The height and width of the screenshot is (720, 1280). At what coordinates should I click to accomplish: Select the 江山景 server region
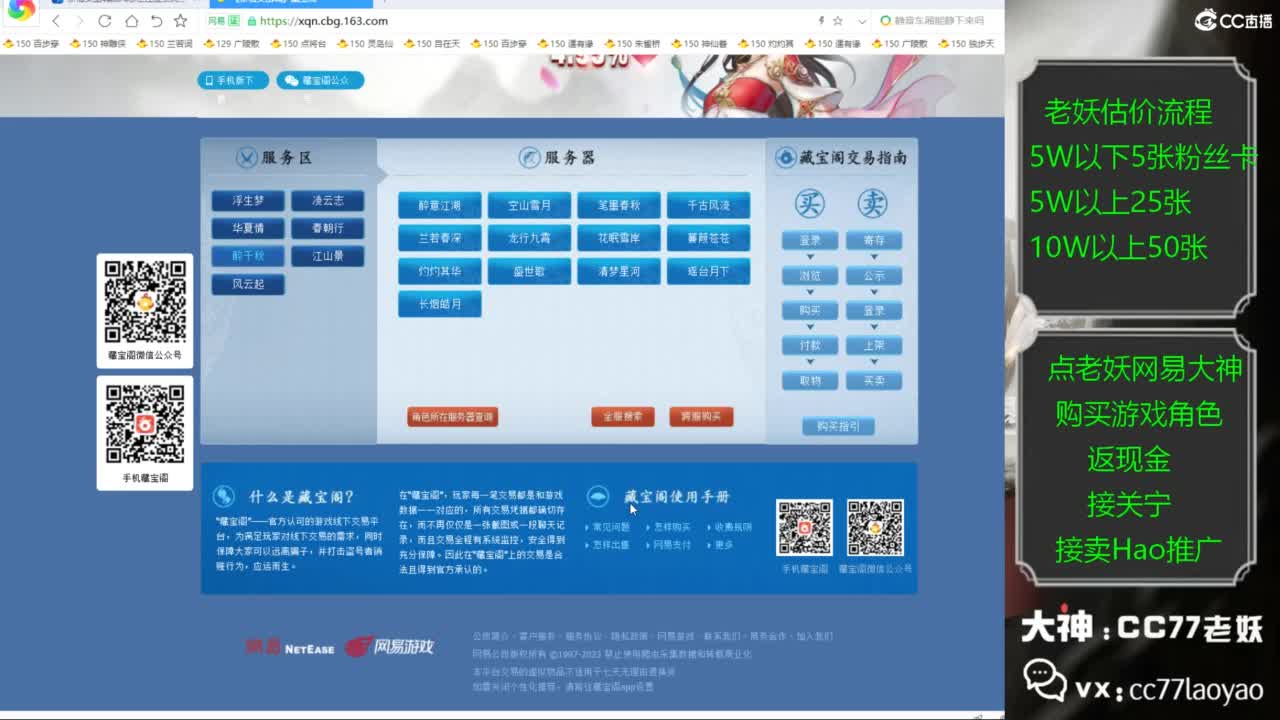pyautogui.click(x=328, y=257)
